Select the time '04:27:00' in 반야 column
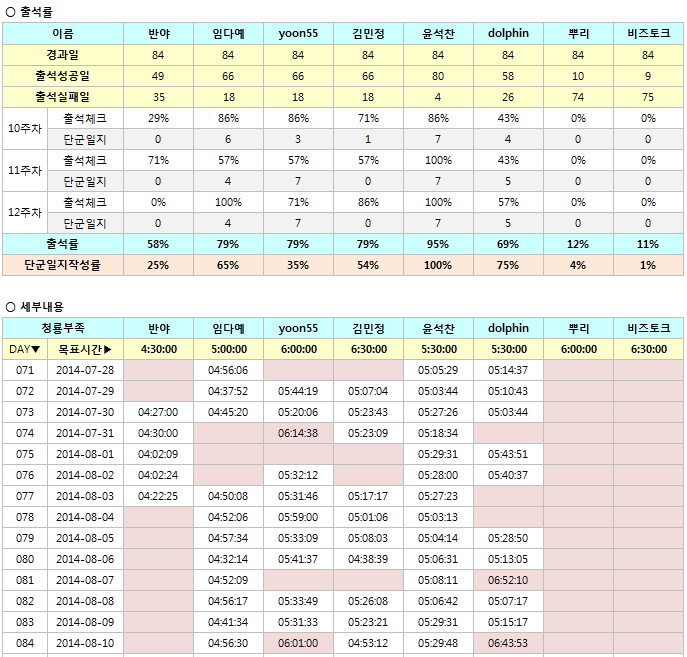 (x=158, y=412)
